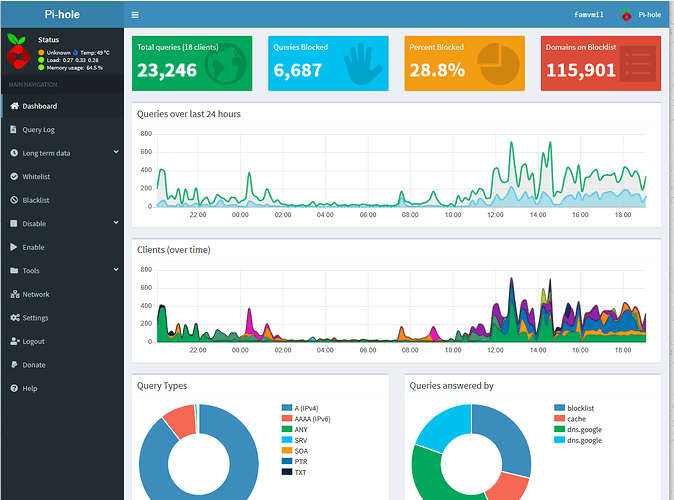Click the 'Load: 0.27 0.33 0.28' status text

(73, 60)
